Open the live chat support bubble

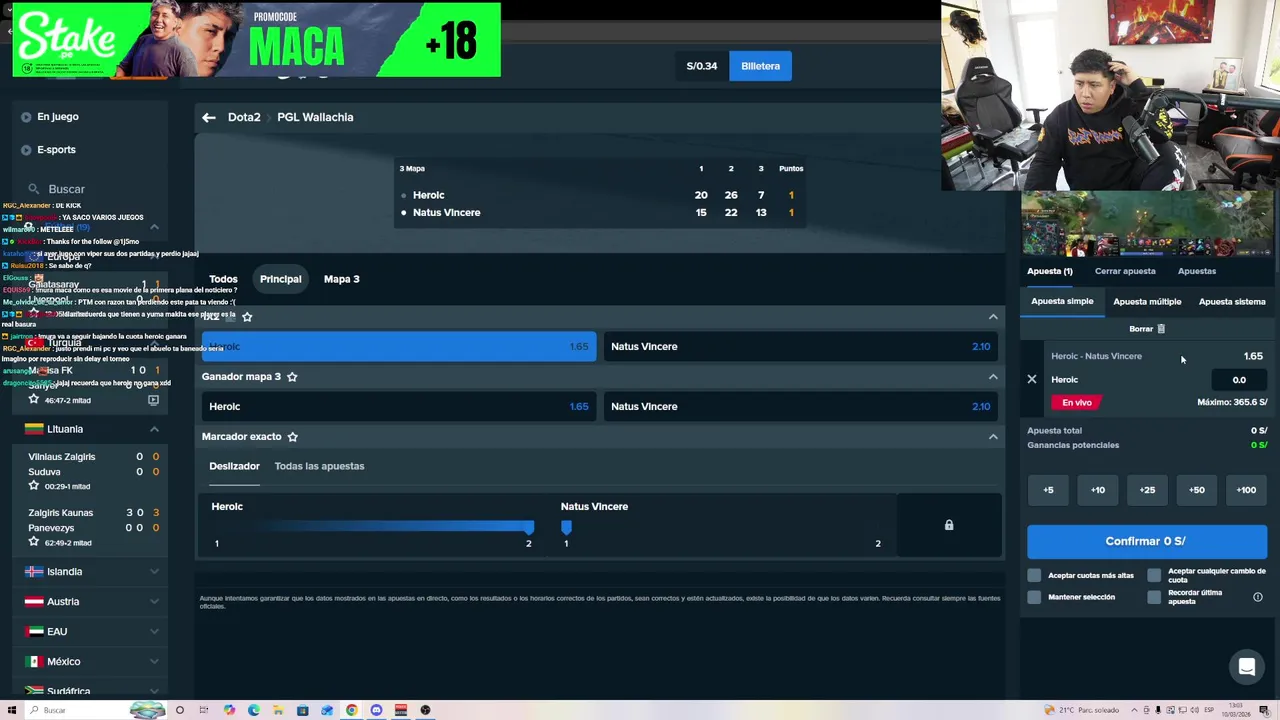1247,667
